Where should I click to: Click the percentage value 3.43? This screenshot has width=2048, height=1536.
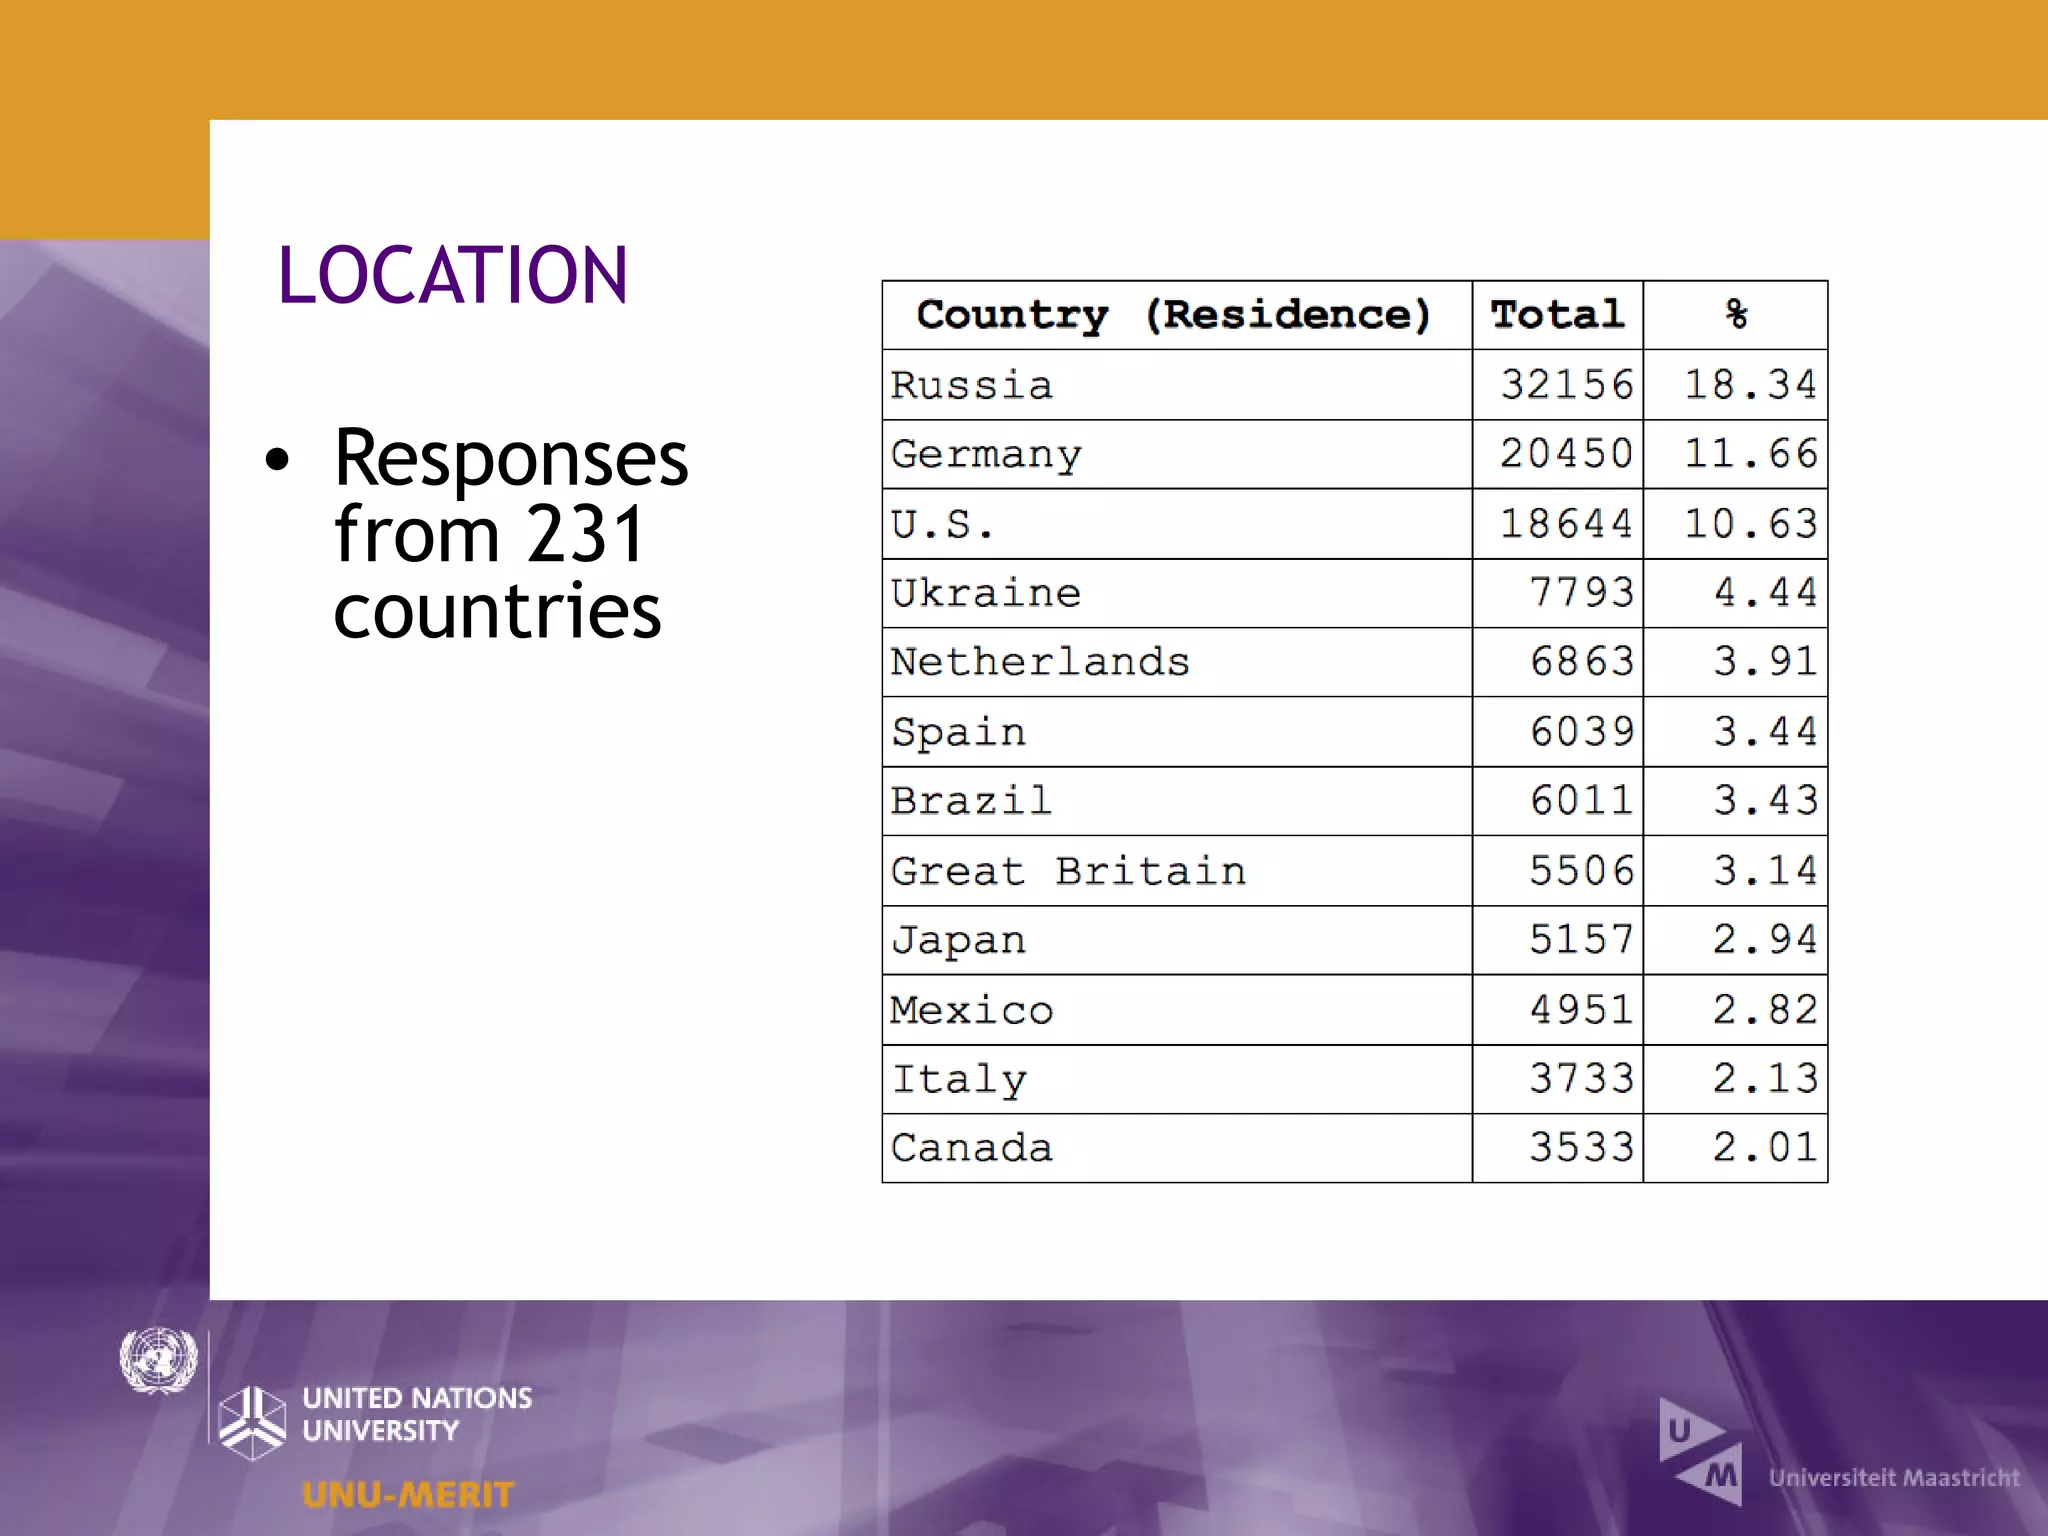click(x=1765, y=801)
